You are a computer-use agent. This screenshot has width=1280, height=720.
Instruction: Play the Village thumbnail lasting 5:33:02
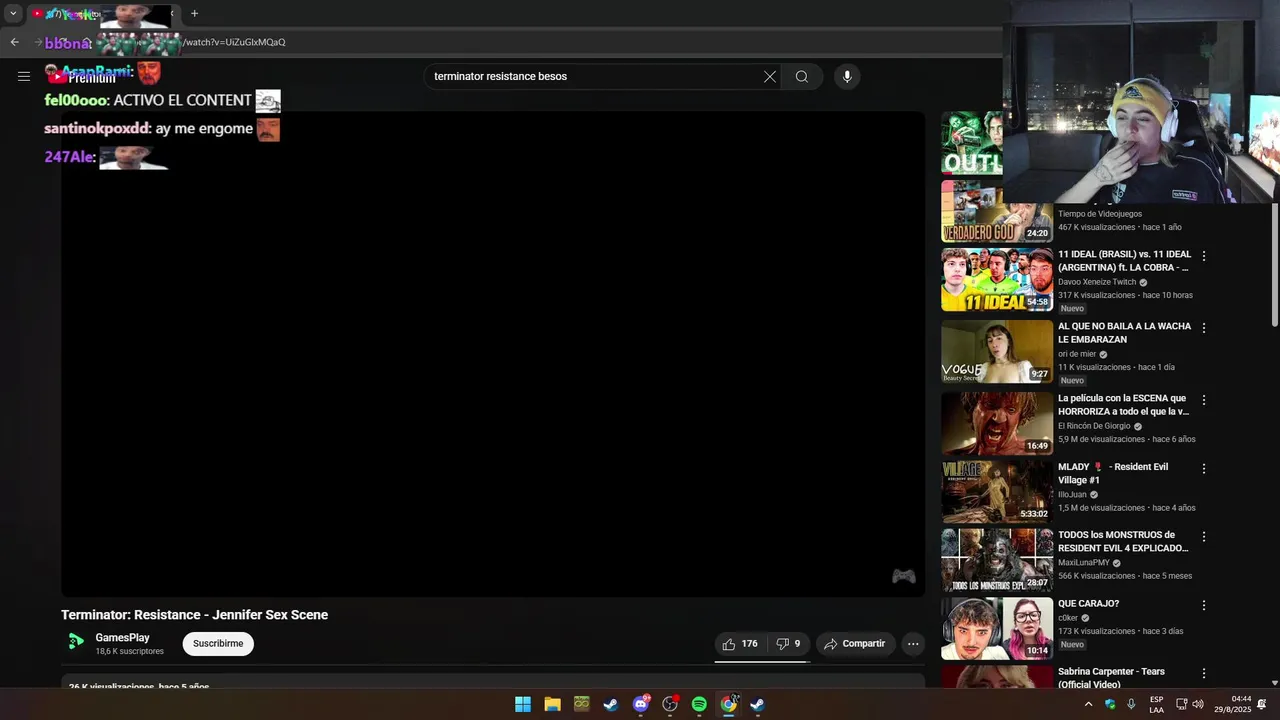pos(997,491)
